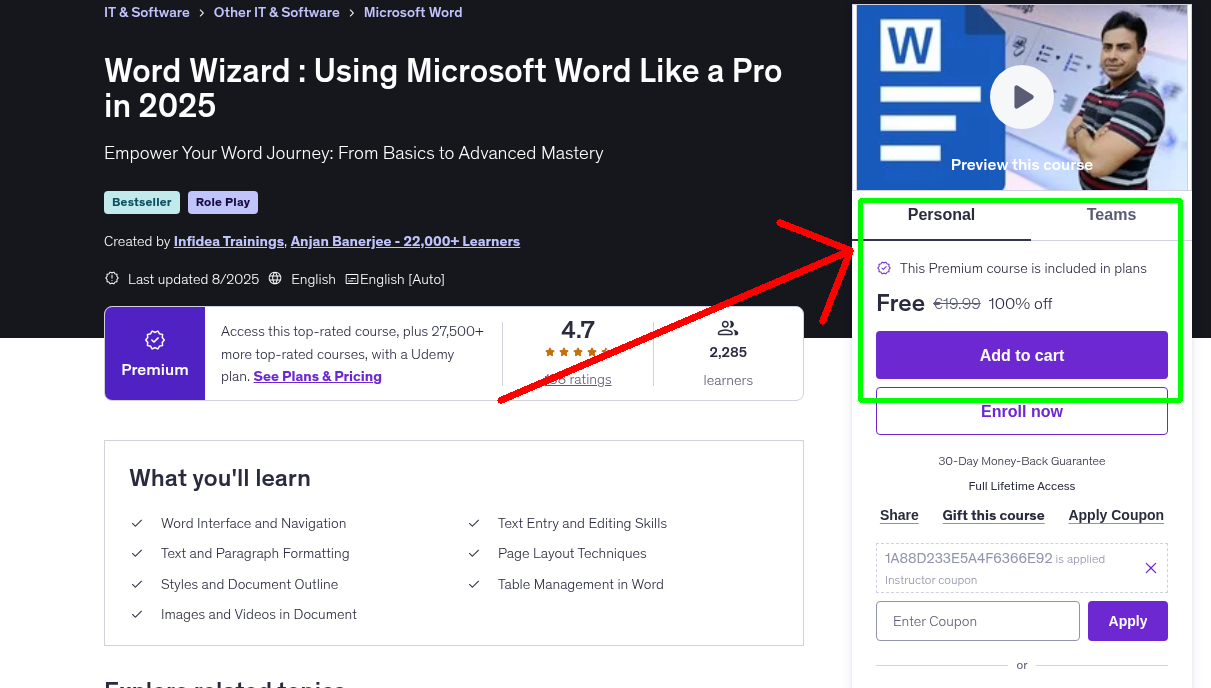
Task: Click the last-updated clock icon
Action: pyautogui.click(x=111, y=278)
